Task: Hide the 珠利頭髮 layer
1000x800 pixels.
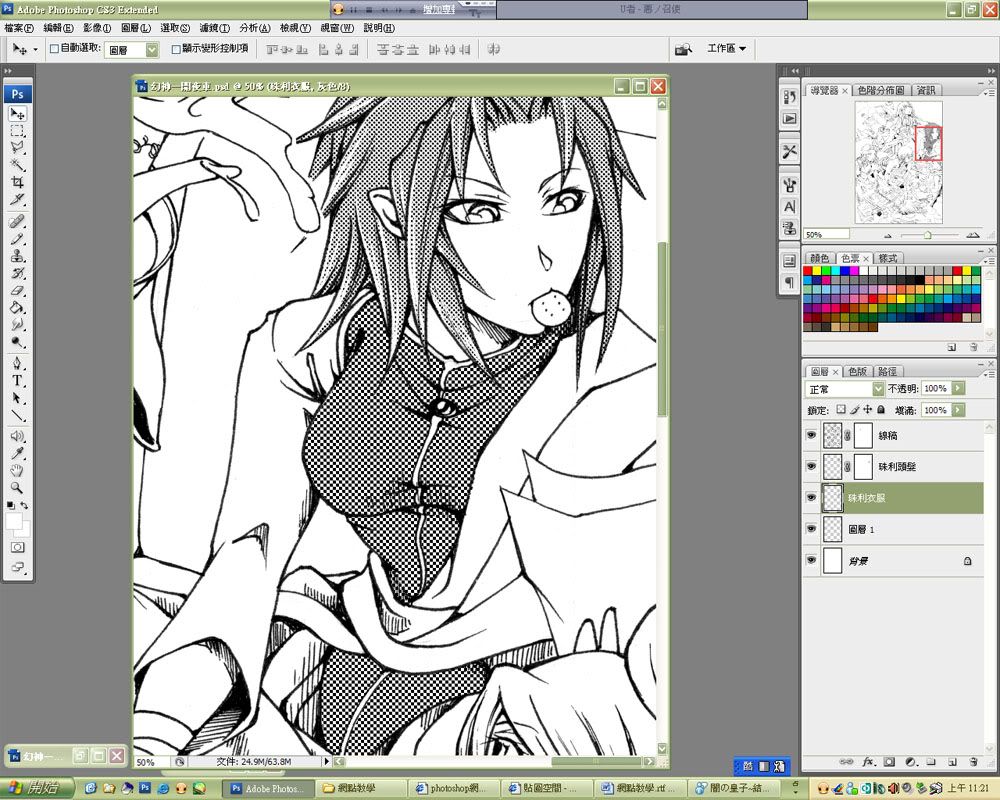Action: (811, 466)
